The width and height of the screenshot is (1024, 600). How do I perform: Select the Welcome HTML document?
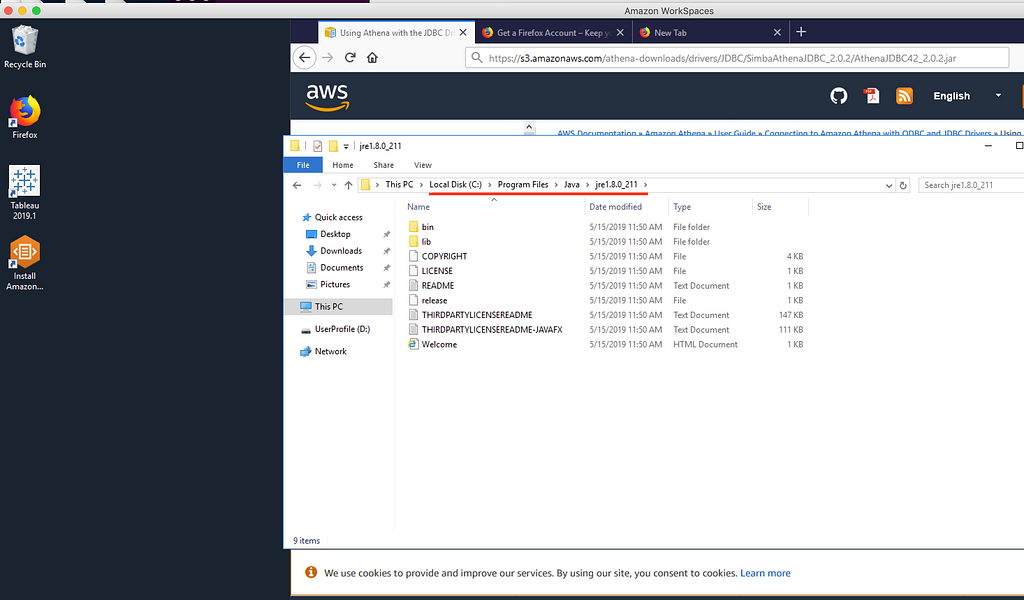tap(439, 345)
